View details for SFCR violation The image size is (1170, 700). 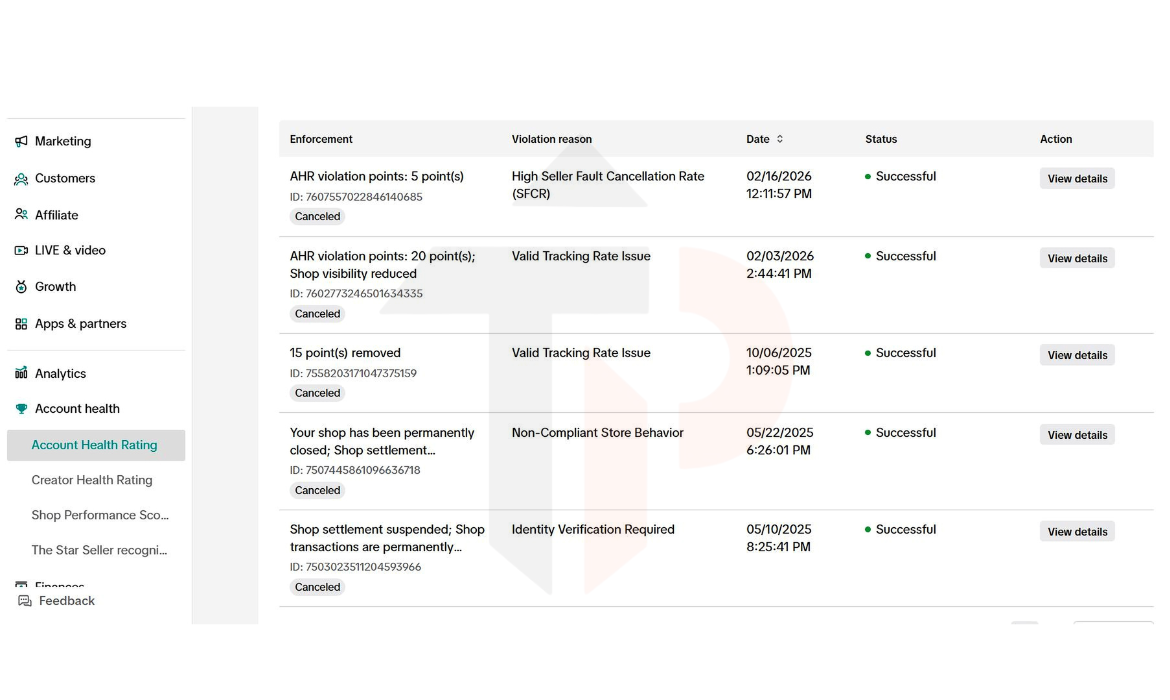tap(1077, 179)
